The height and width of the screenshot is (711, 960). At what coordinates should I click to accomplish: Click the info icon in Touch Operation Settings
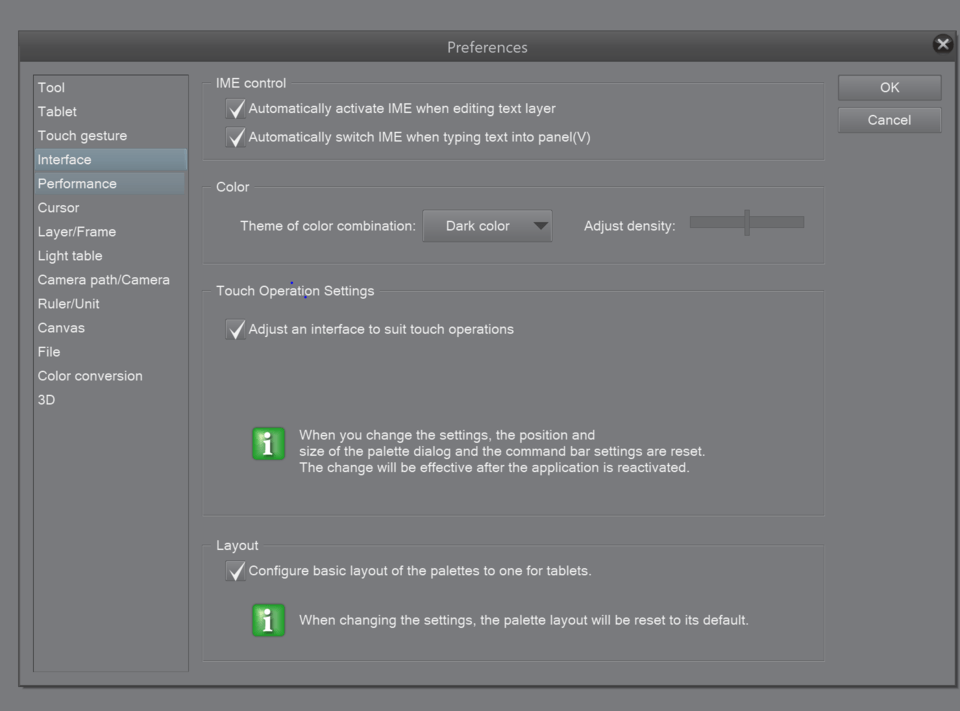pyautogui.click(x=267, y=443)
